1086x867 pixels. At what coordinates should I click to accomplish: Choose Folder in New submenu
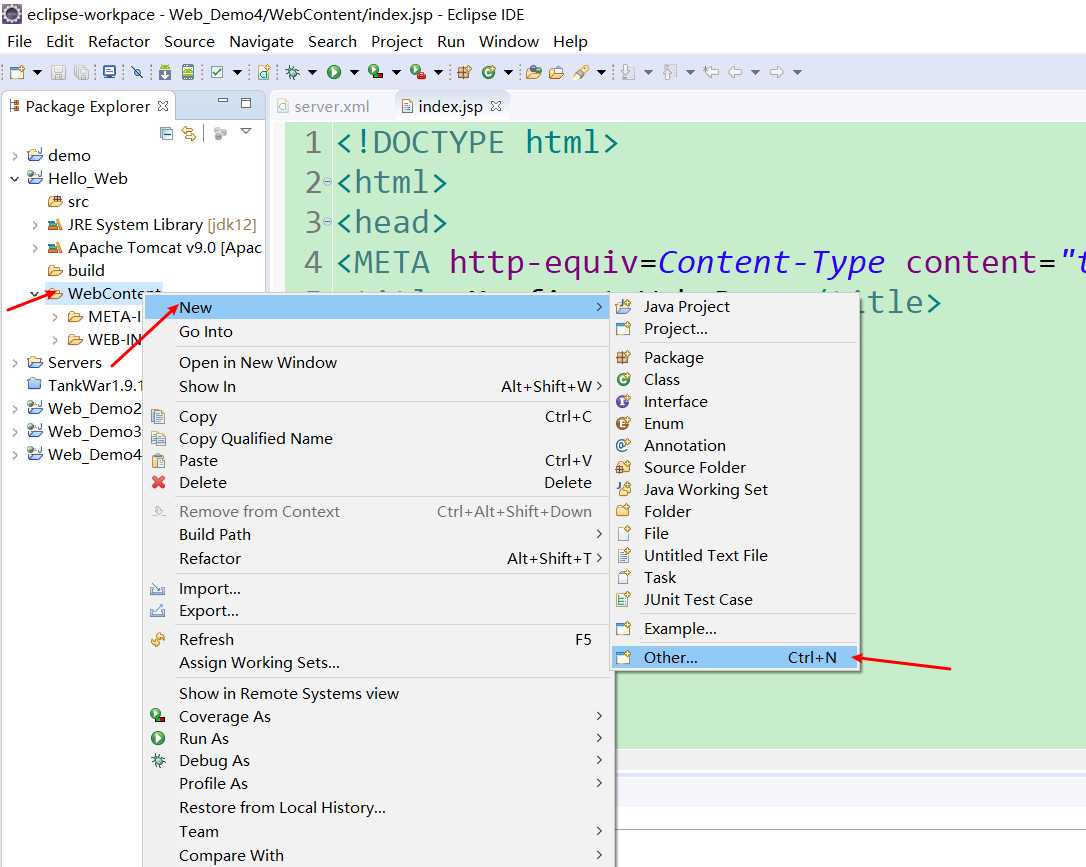coord(735,511)
